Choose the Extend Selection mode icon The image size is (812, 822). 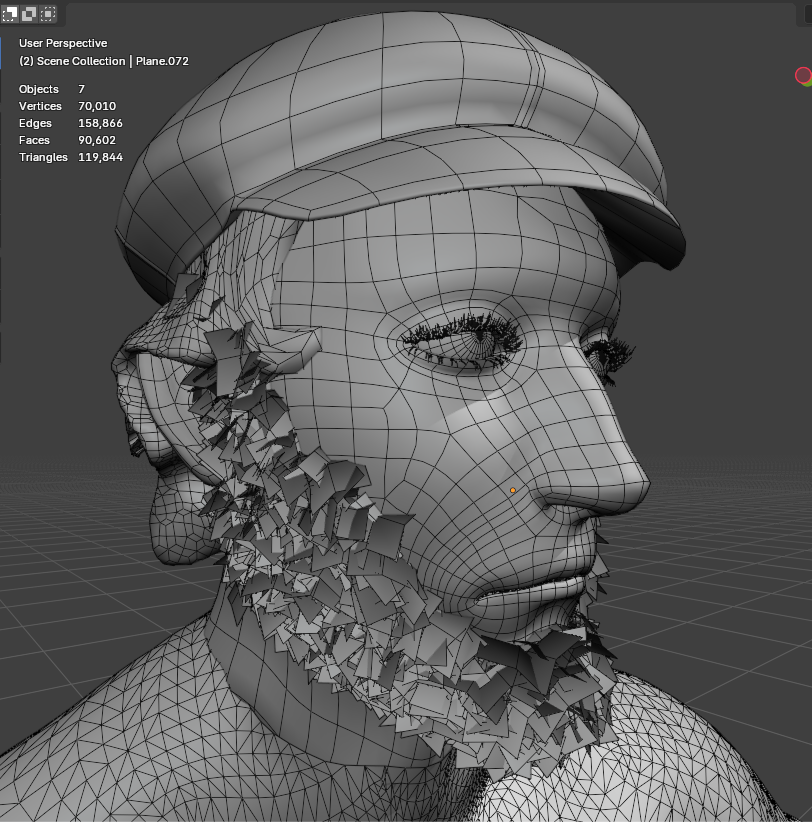pos(29,14)
